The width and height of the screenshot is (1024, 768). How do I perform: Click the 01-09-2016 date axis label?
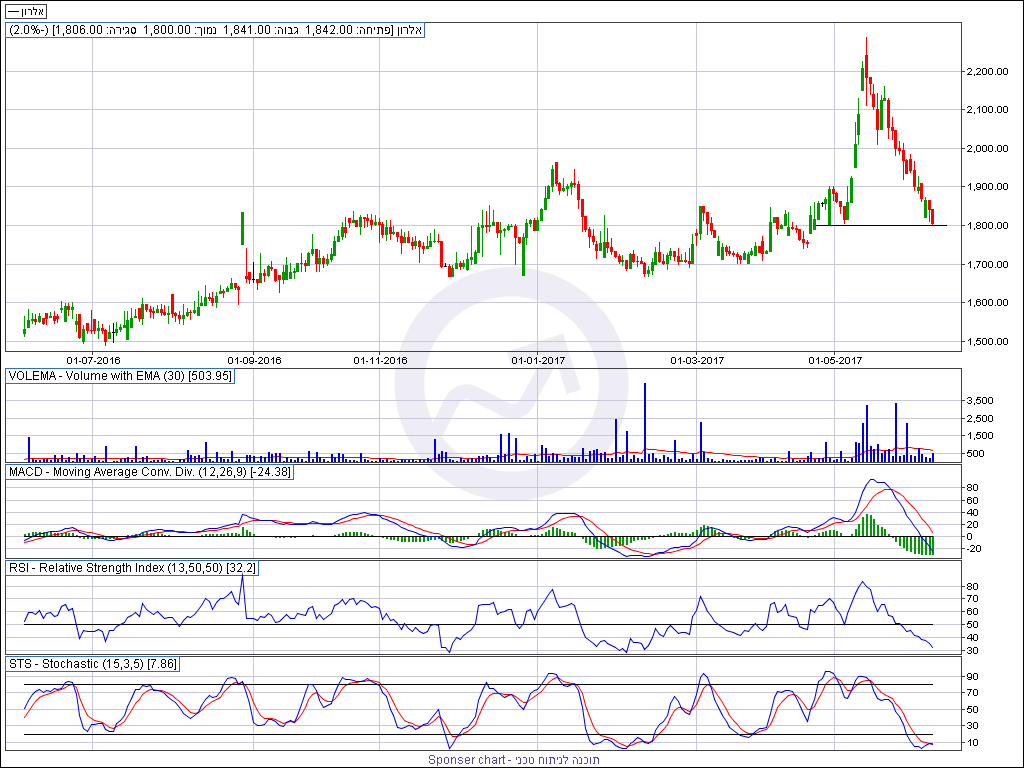tap(254, 359)
